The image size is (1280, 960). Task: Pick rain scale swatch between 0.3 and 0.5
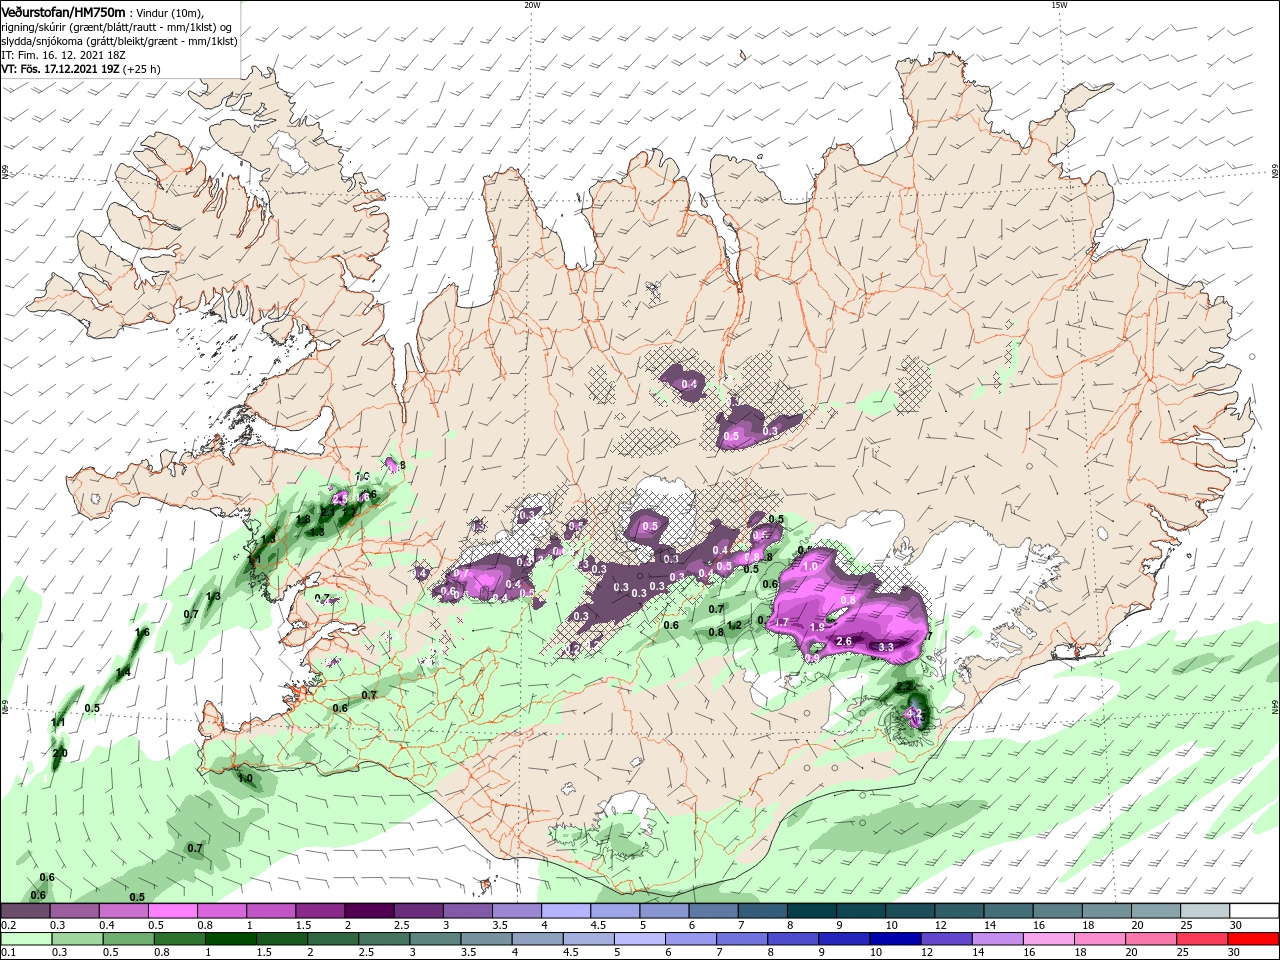pos(79,939)
